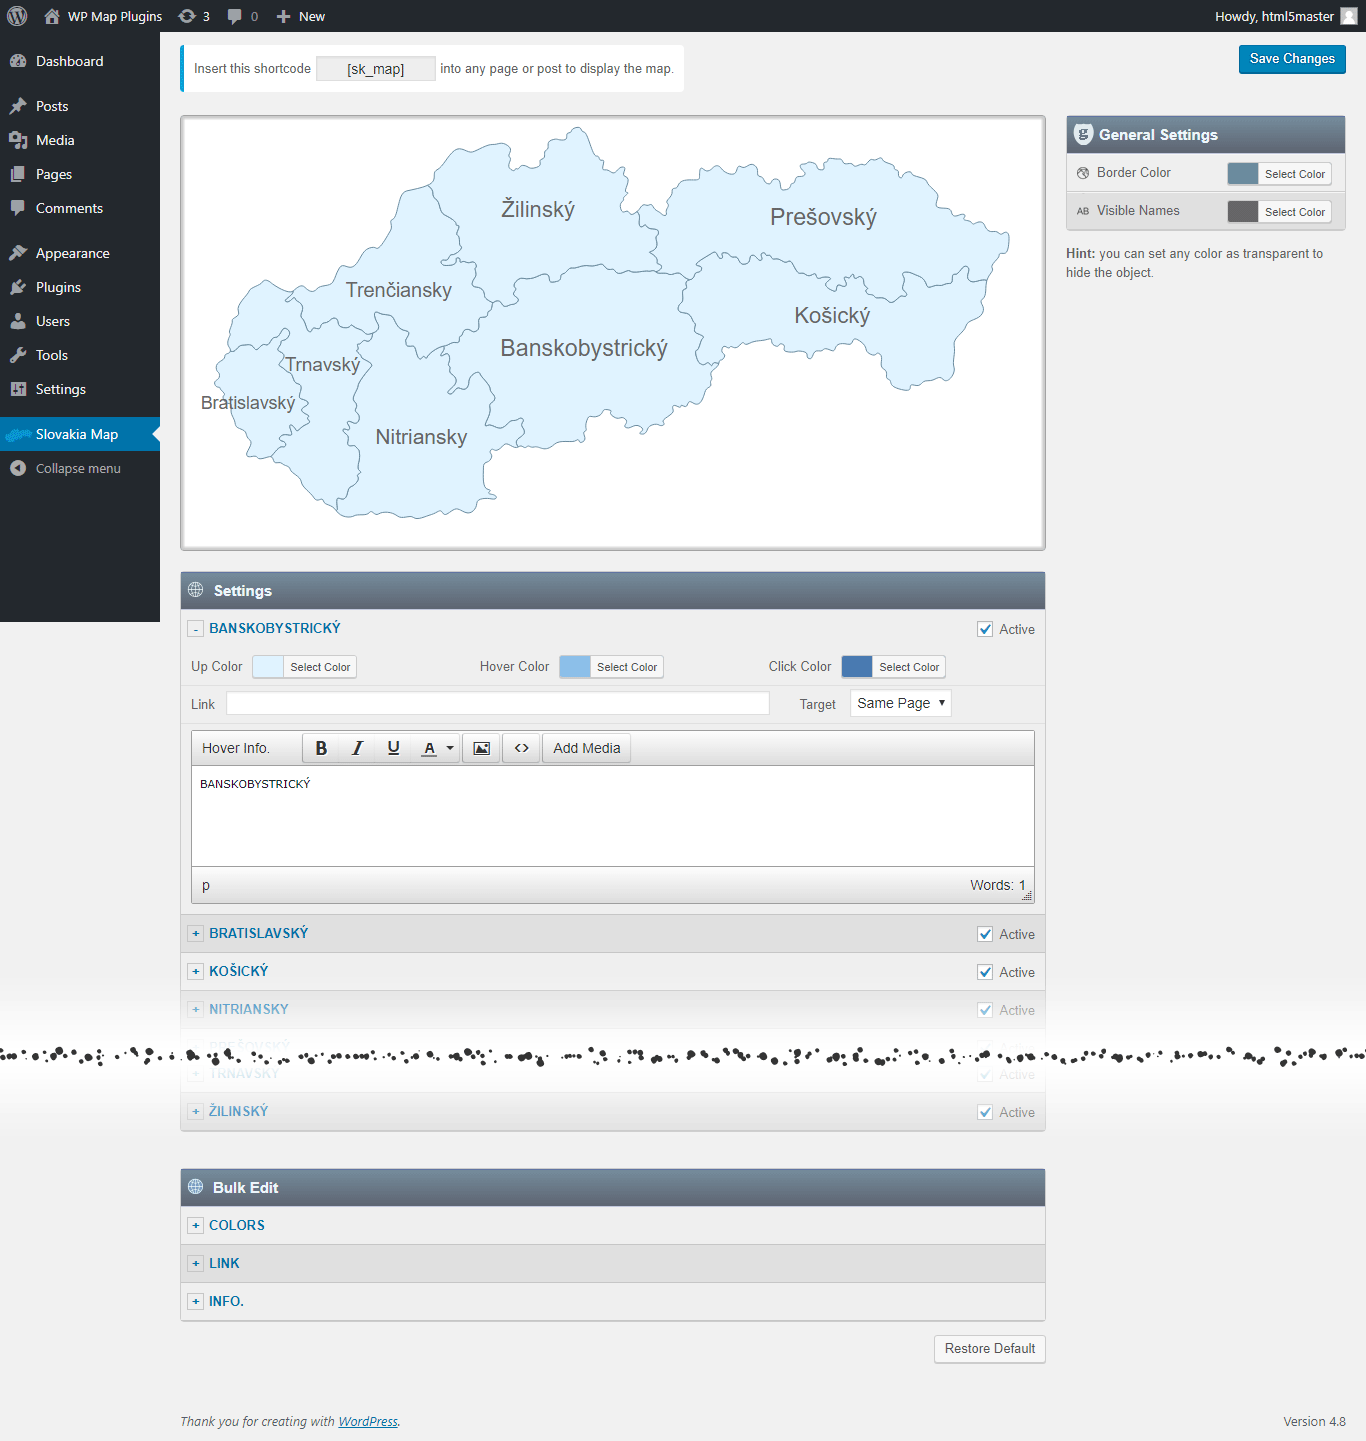Image resolution: width=1366 pixels, height=1441 pixels.
Task: Click the Hover Info text area
Action: click(x=613, y=816)
